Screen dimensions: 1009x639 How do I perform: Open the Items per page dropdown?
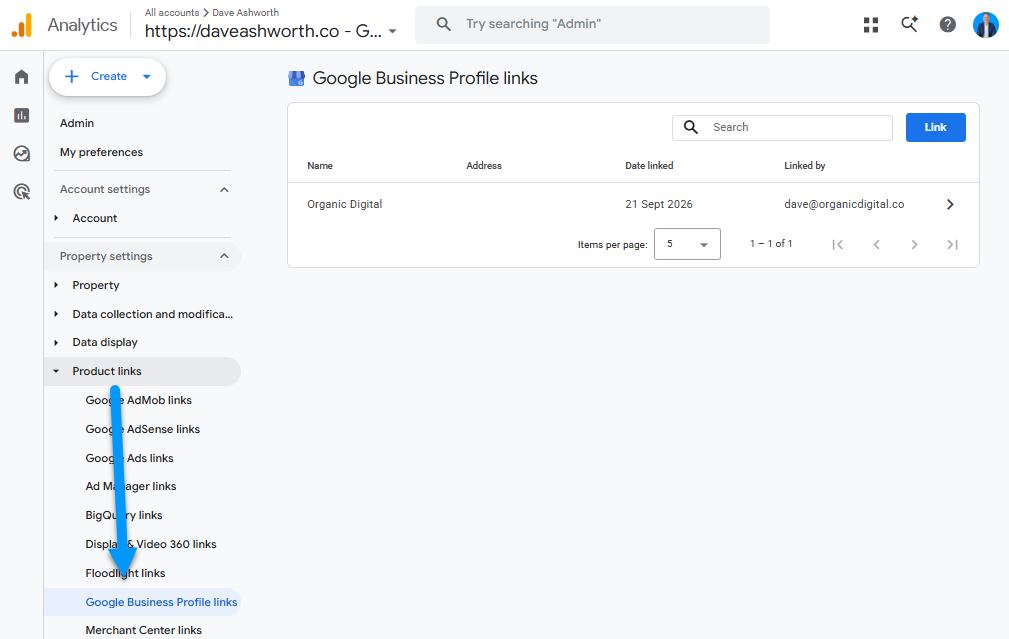(x=687, y=244)
